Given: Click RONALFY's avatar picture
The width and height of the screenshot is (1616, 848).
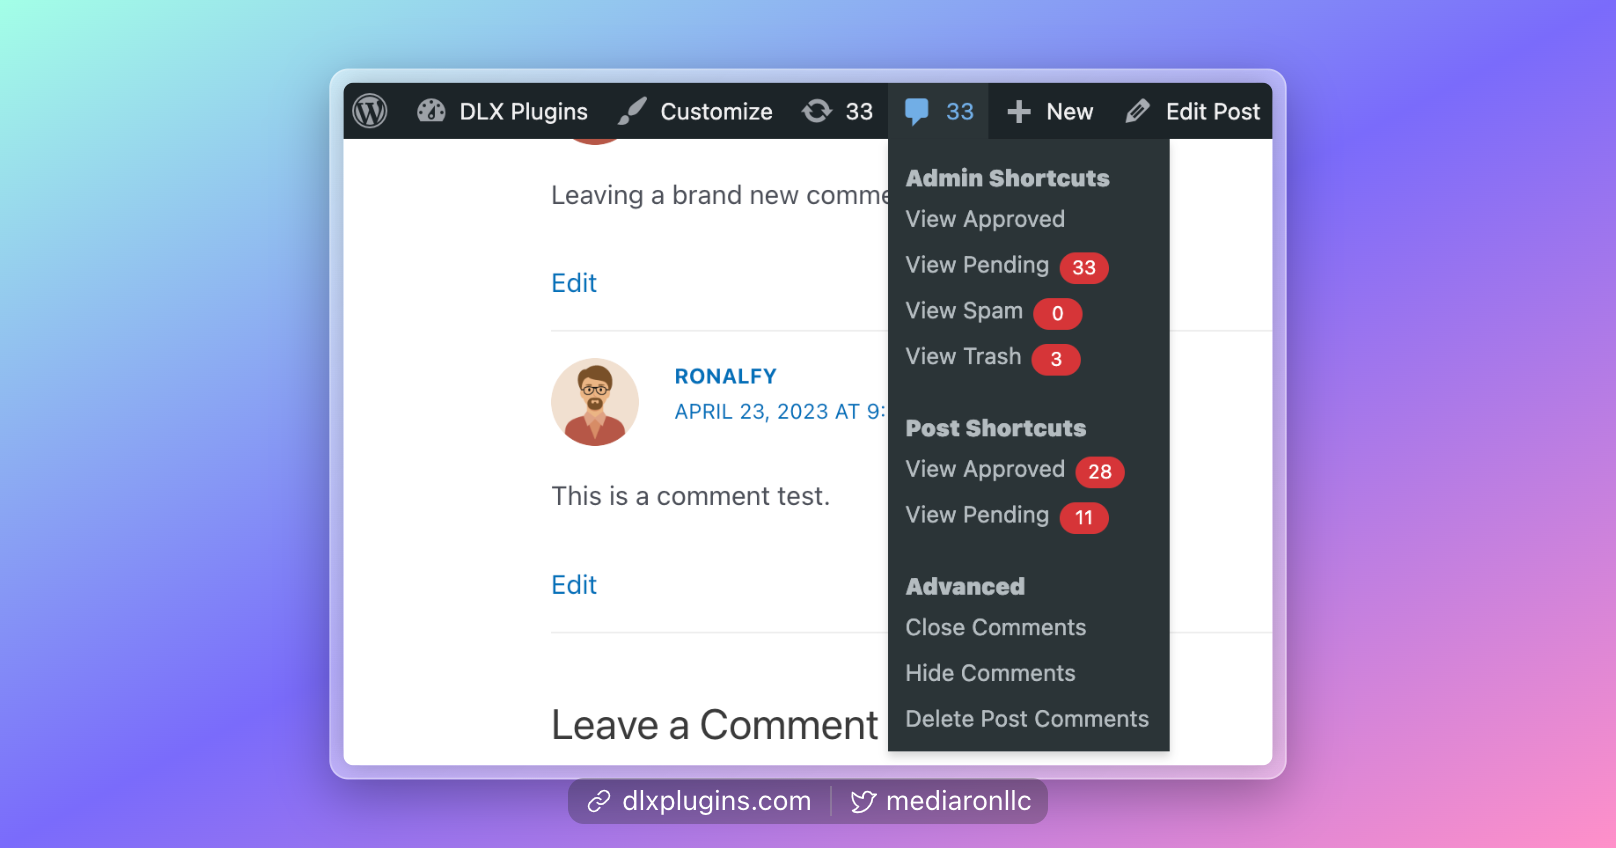Looking at the screenshot, I should [595, 402].
